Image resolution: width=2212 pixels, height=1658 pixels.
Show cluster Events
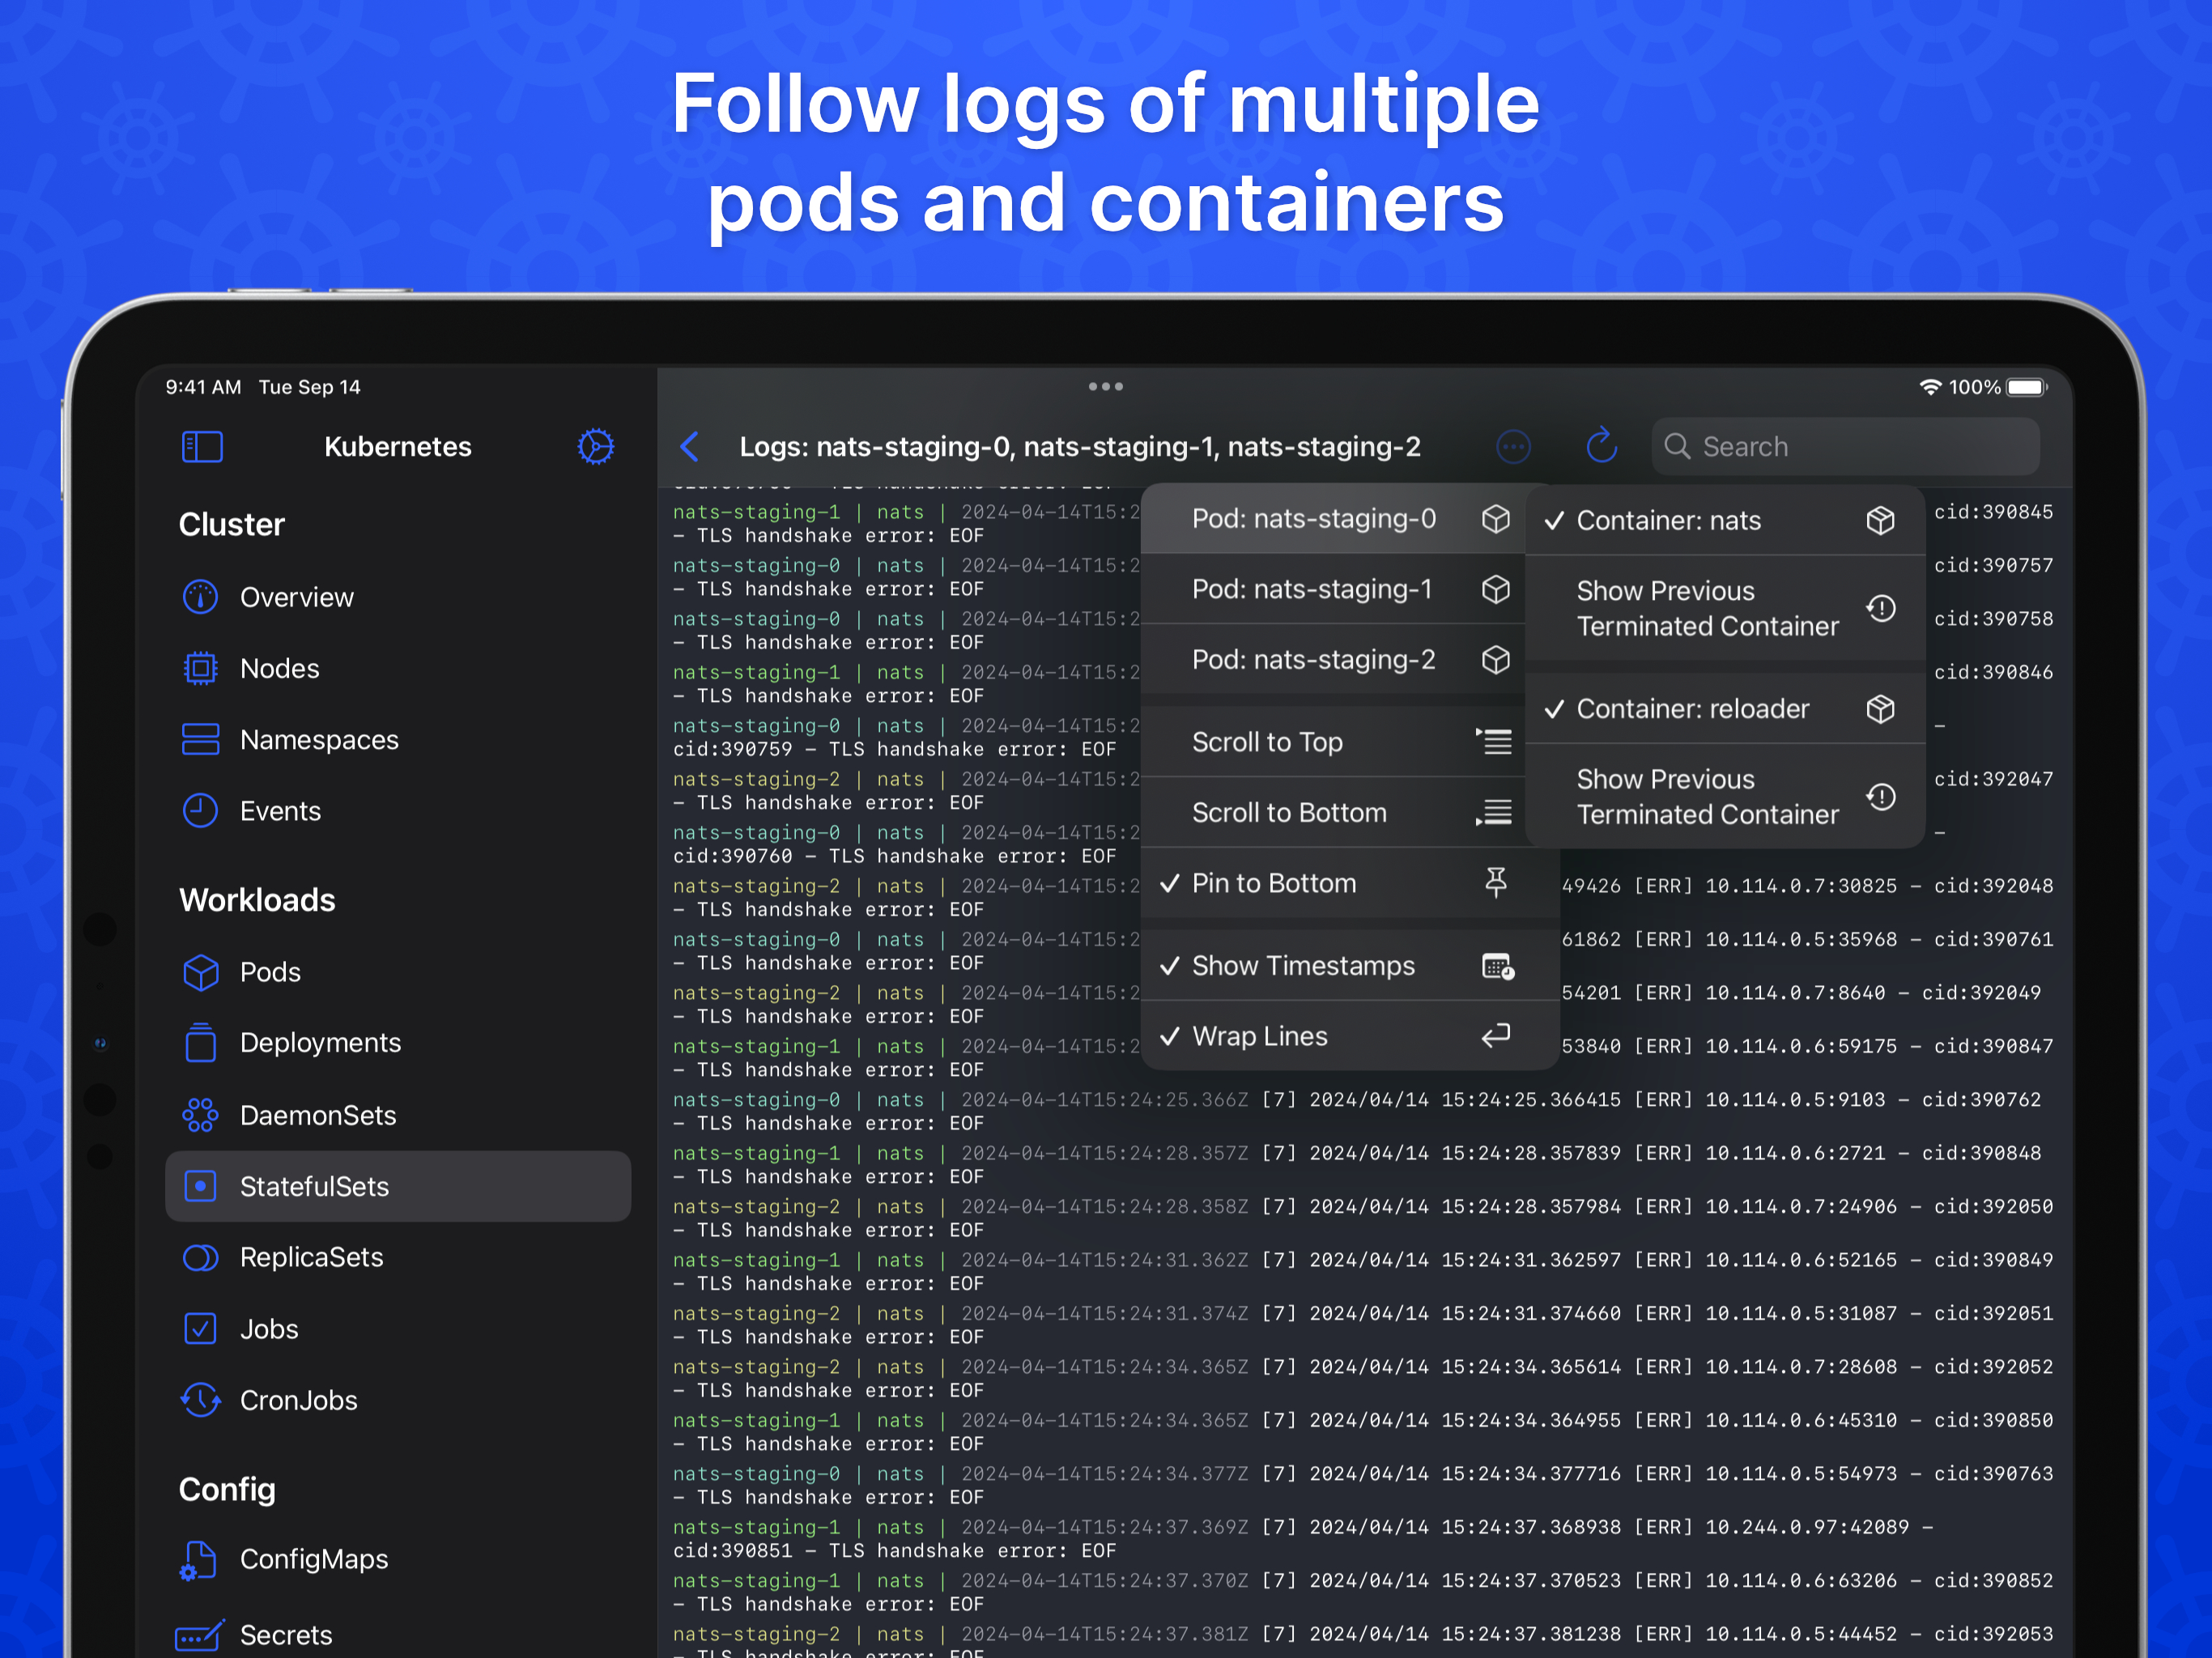(x=398, y=811)
